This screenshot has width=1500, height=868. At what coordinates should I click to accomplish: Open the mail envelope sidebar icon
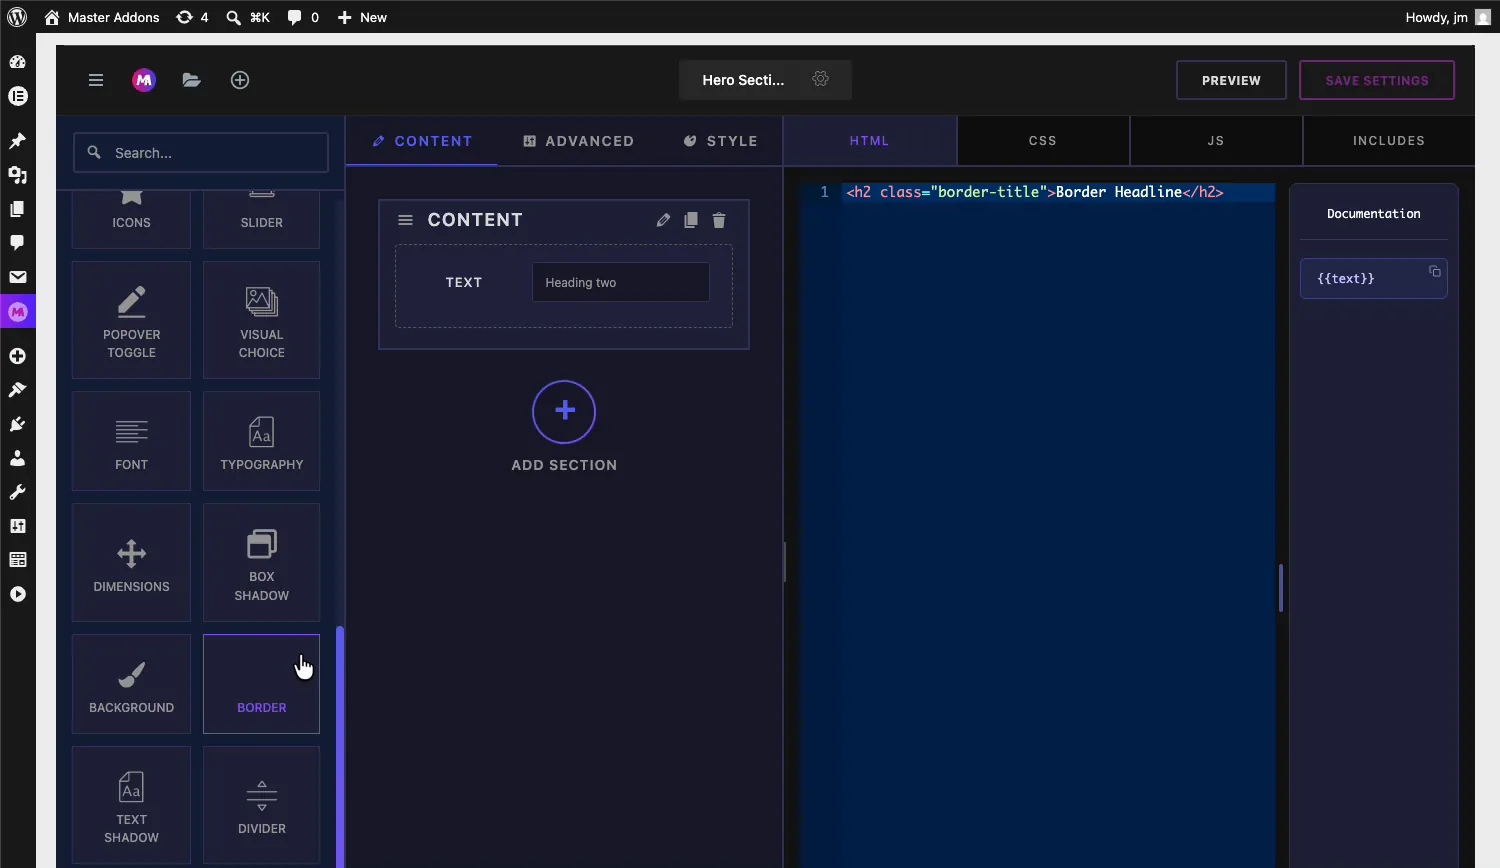[x=17, y=277]
